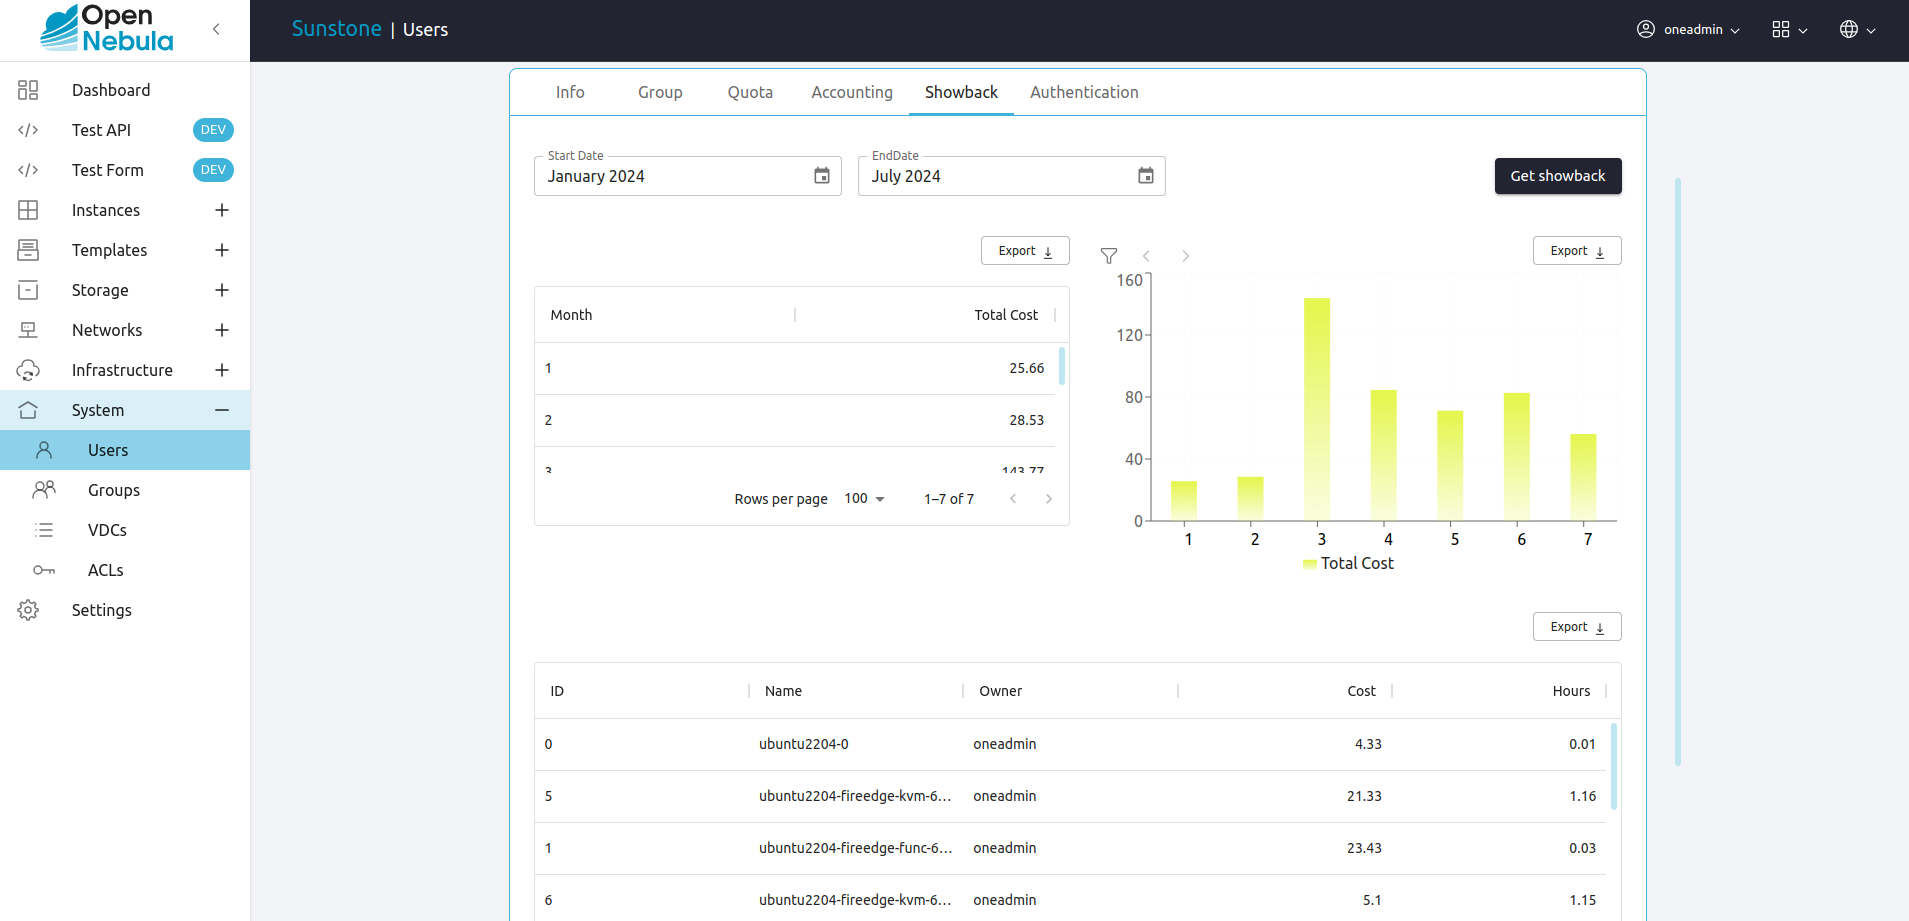
Task: Click the VM table scrollbar thumb
Action: (1614, 766)
